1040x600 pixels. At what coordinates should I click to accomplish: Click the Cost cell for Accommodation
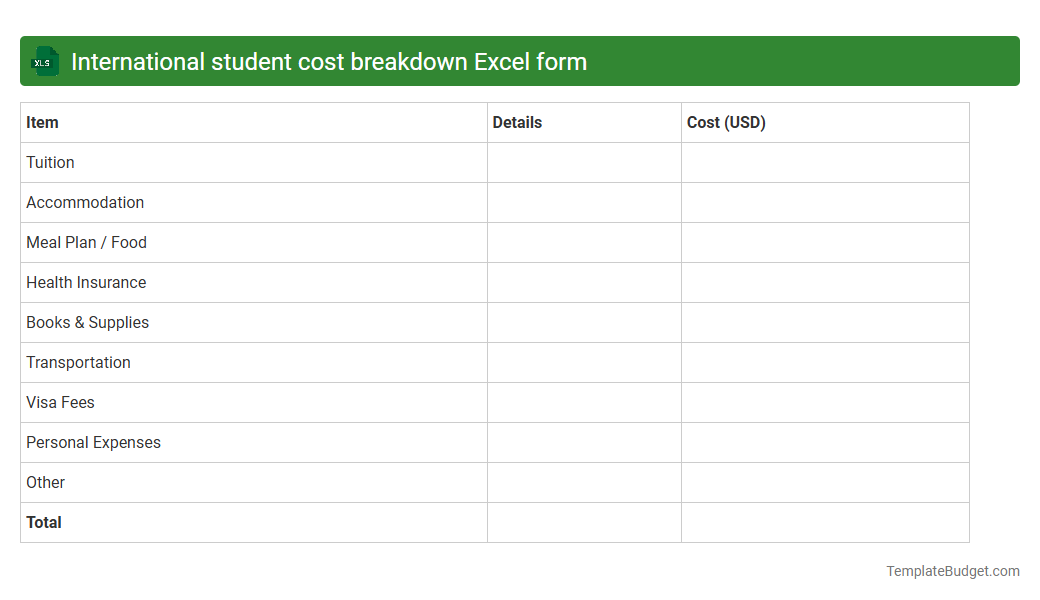(x=825, y=202)
